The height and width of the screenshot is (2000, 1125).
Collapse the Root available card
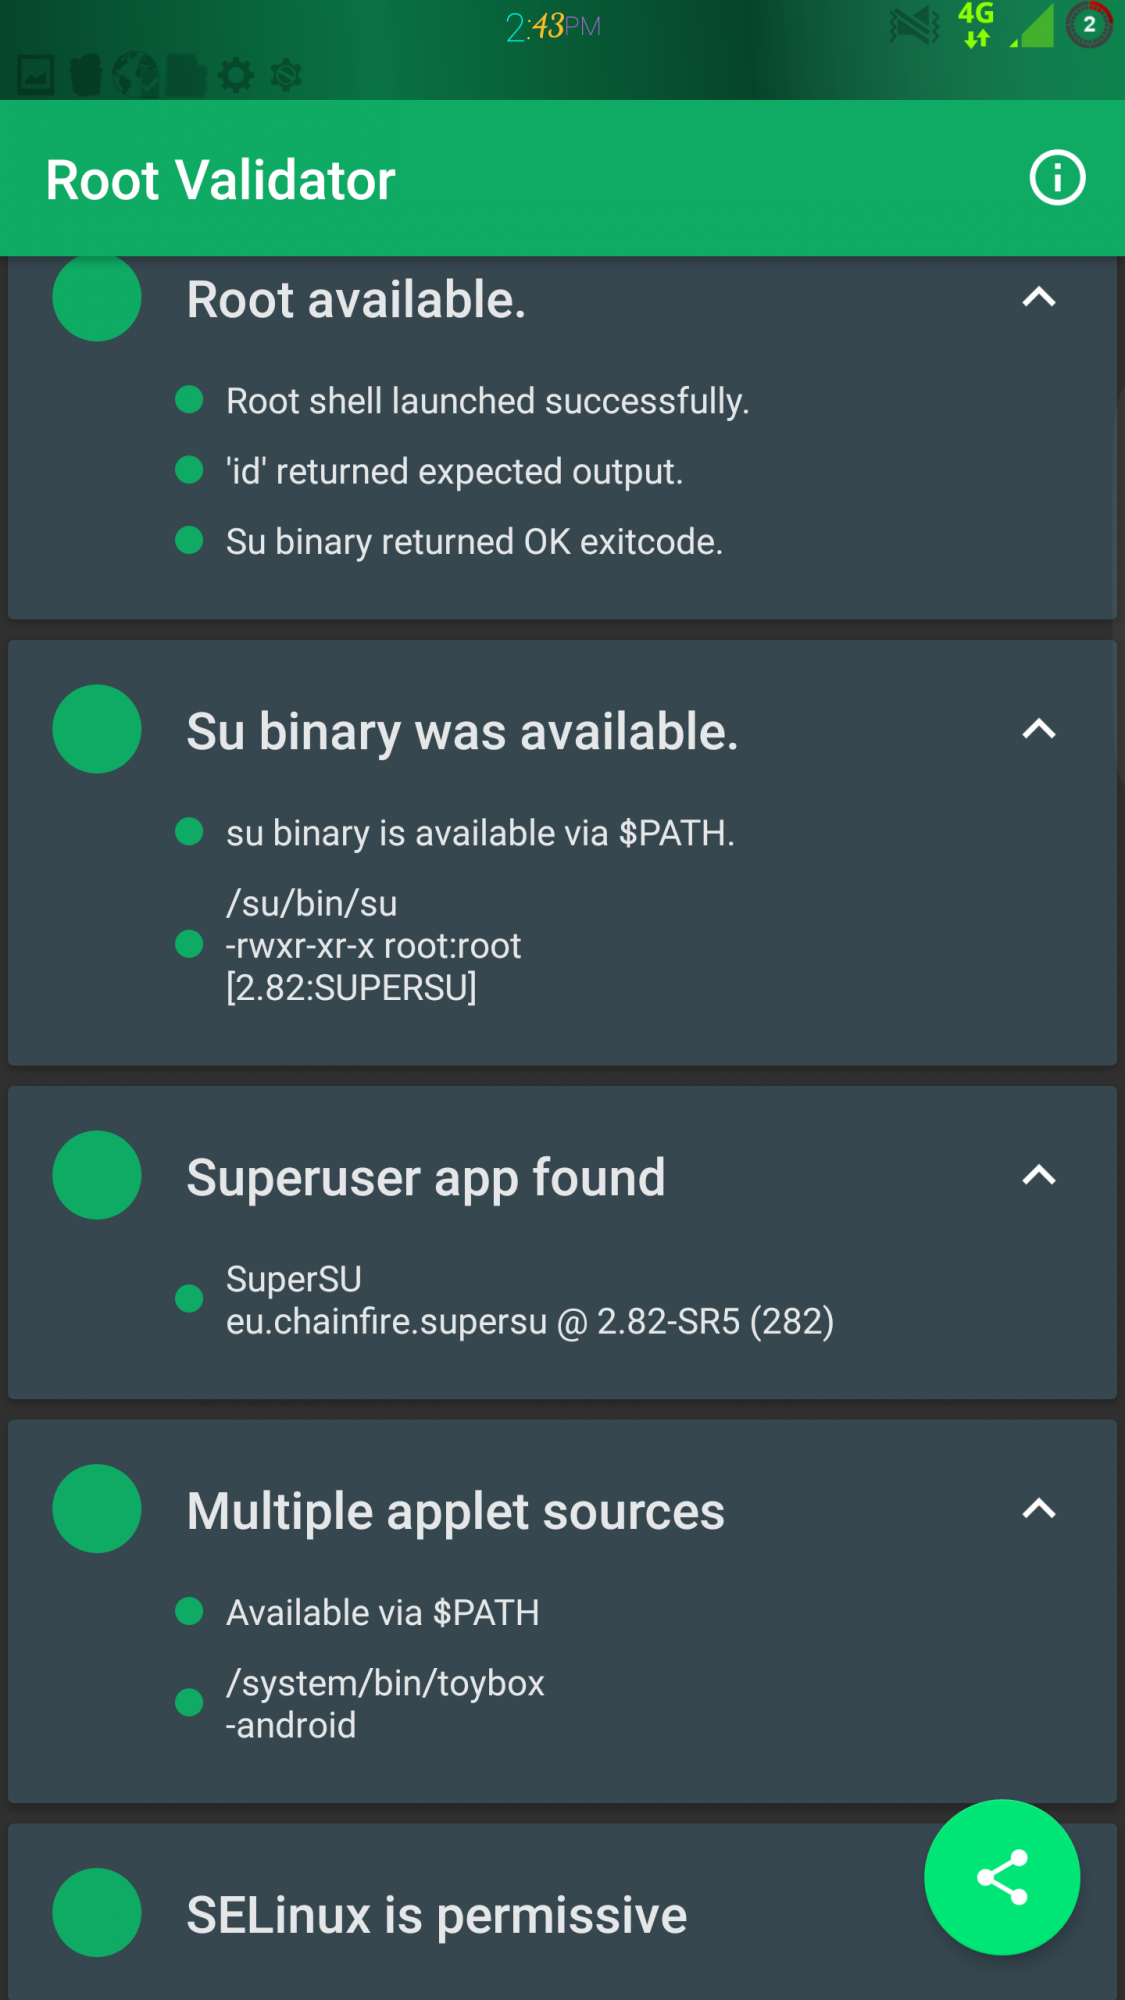pos(1039,297)
